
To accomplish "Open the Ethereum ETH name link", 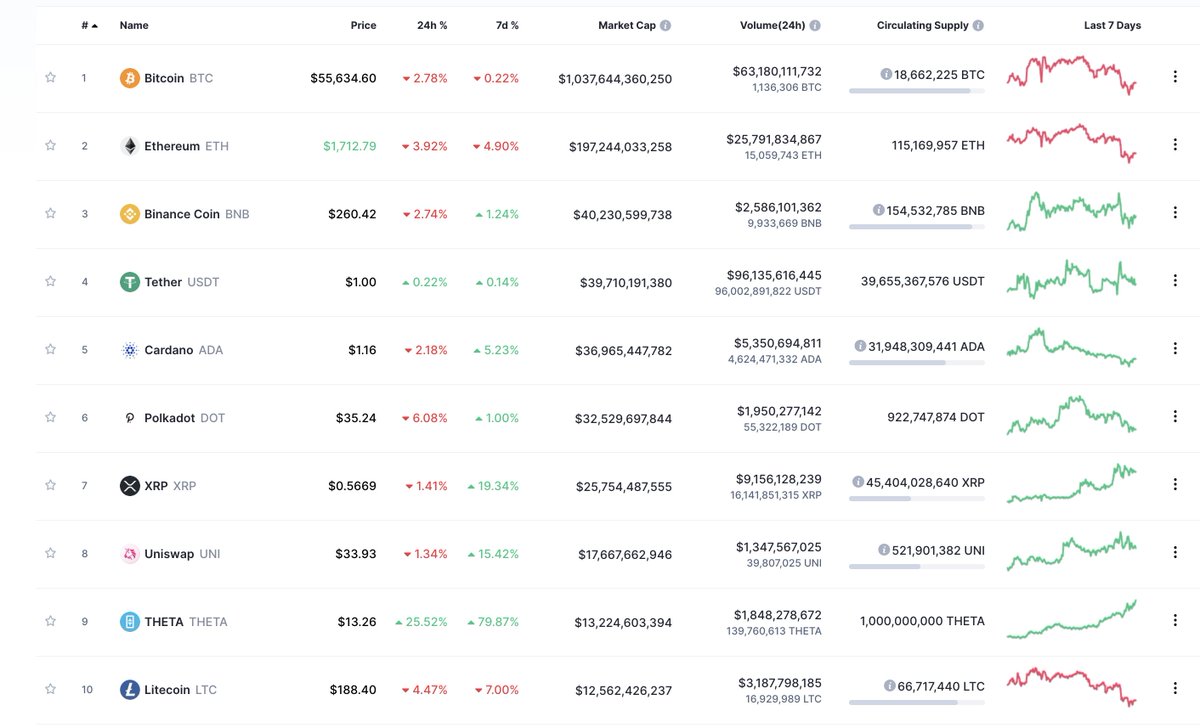I will (x=186, y=146).
